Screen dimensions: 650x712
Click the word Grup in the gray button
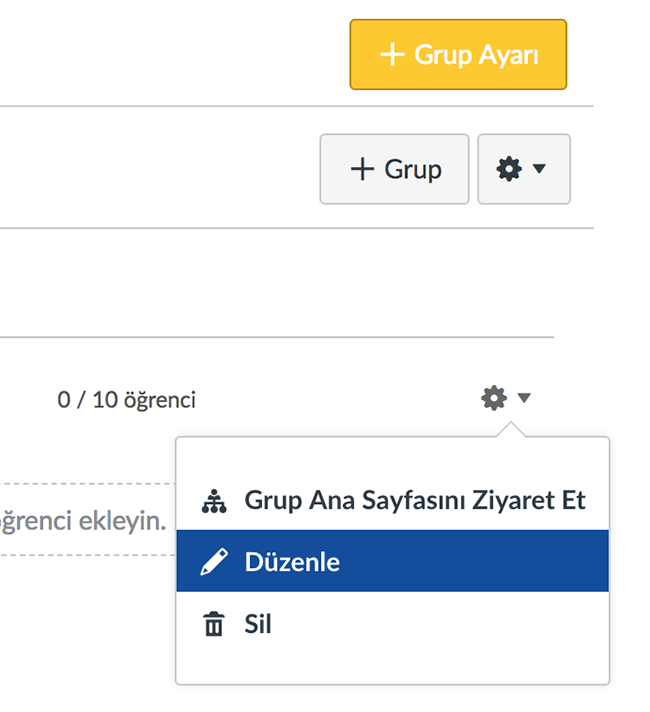[413, 170]
